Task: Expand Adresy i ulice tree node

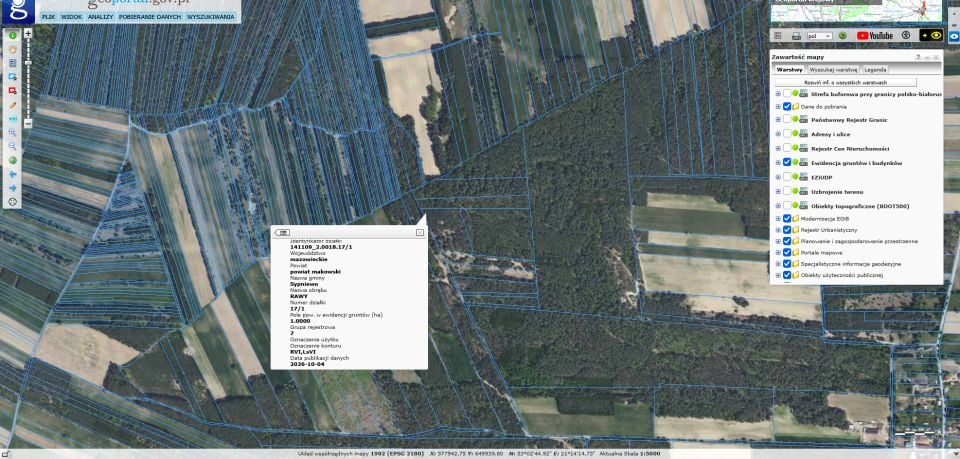Action: pyautogui.click(x=778, y=134)
